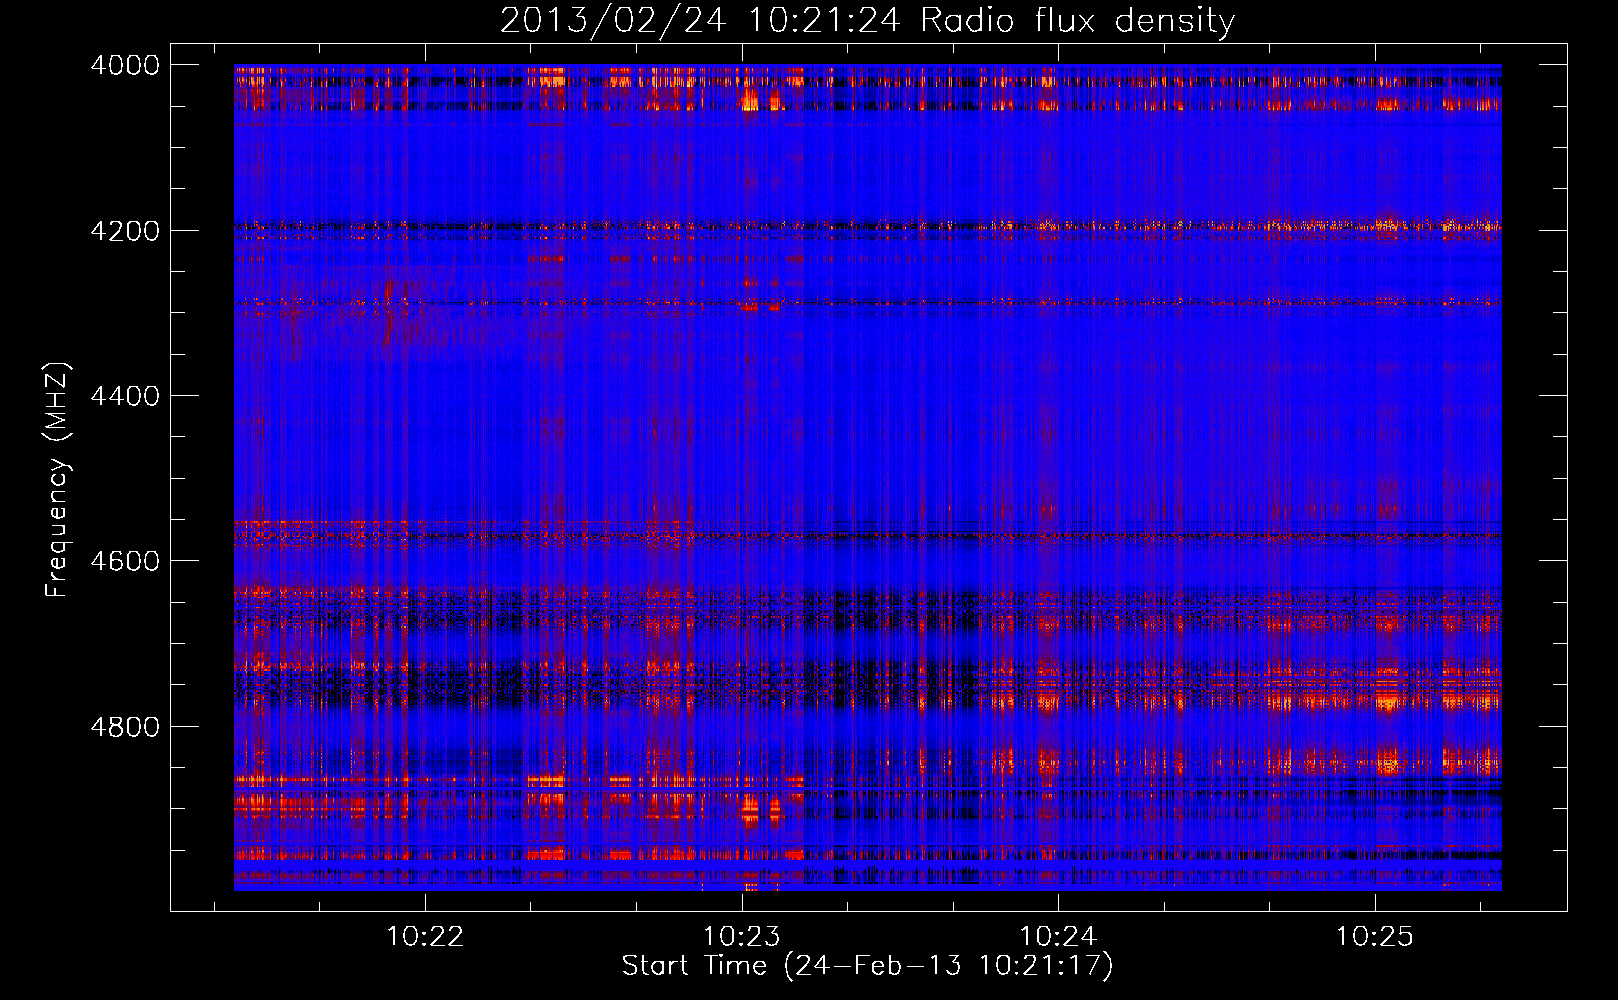Click the 4200 frequency tick label

coord(125,231)
